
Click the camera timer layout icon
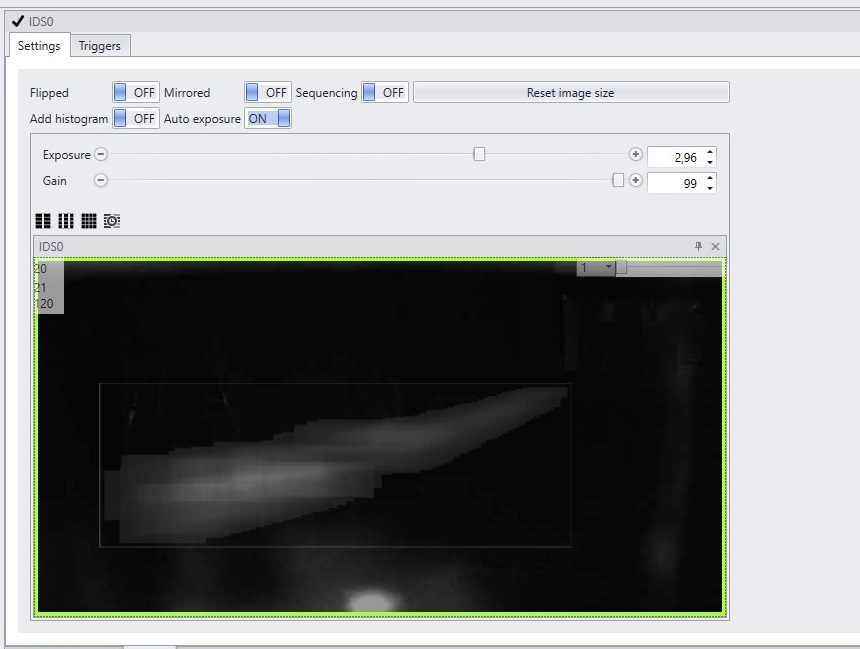pyautogui.click(x=112, y=221)
